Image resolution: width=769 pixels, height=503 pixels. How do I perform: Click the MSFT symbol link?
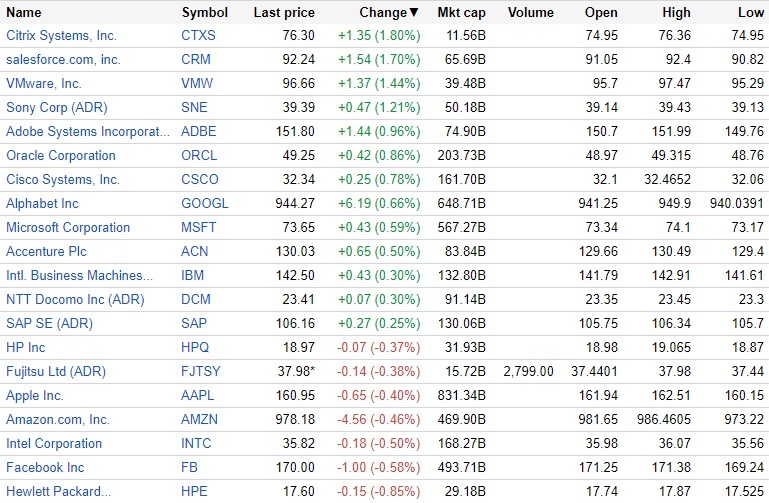pos(199,227)
